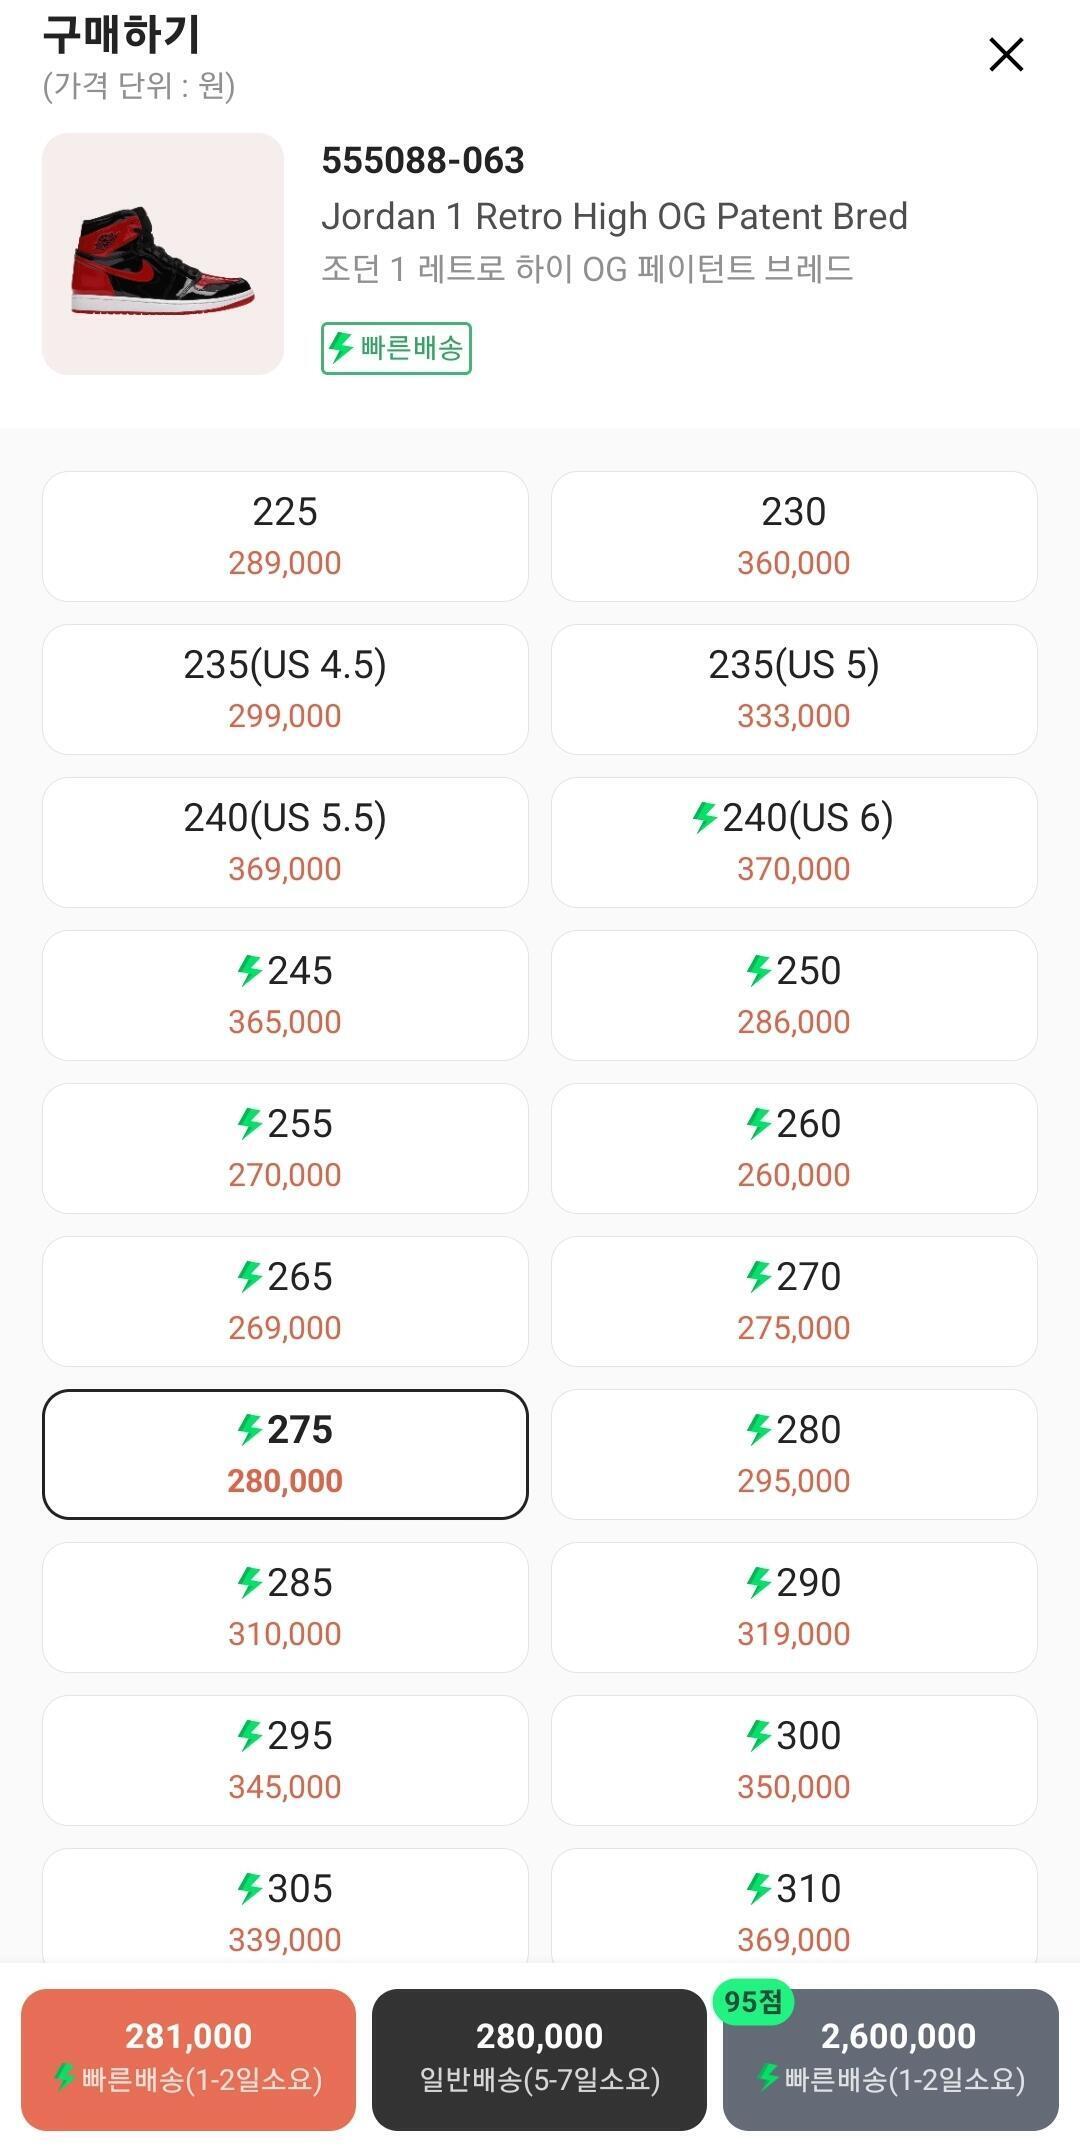Buy with regular delivery for 280,000
The image size is (1080, 2156).
[539, 2060]
